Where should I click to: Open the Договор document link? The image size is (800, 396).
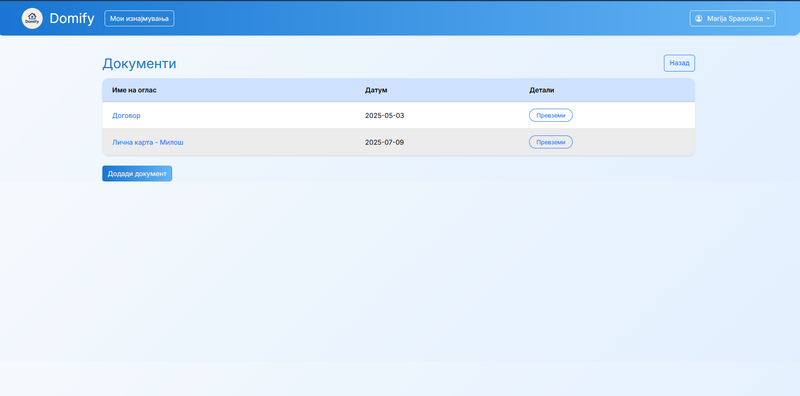pyautogui.click(x=126, y=115)
